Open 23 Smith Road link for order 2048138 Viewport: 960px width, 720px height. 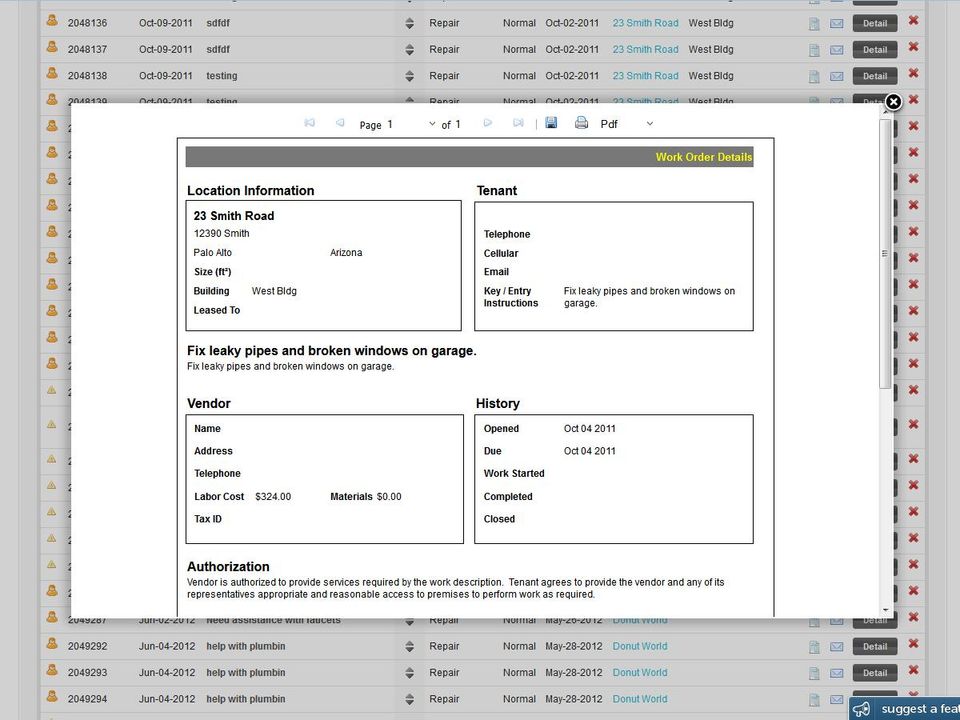tap(645, 75)
